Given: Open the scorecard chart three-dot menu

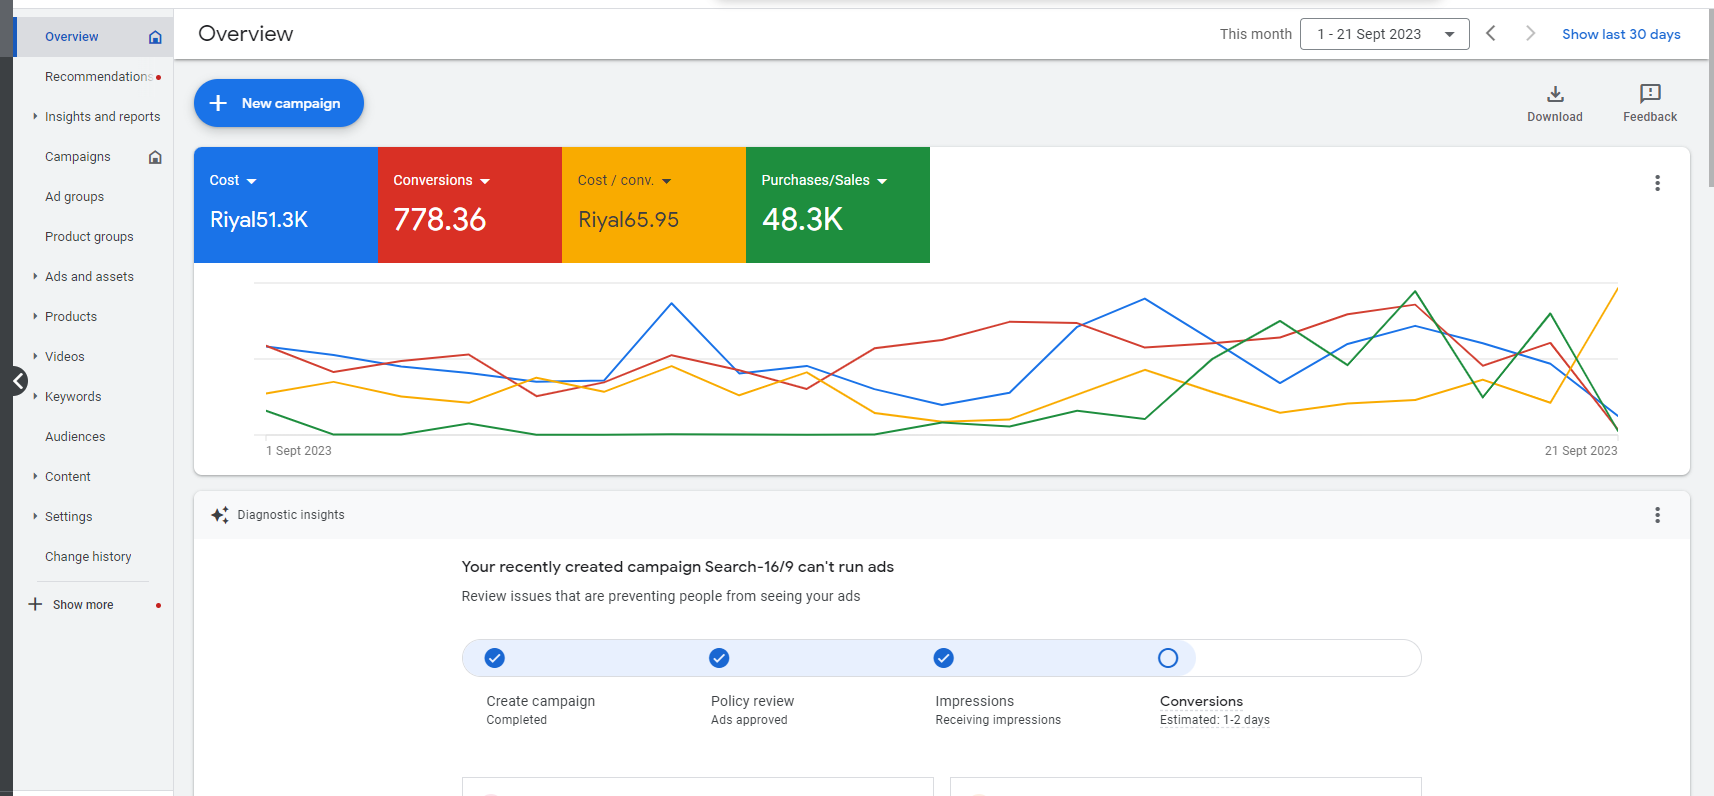Looking at the screenshot, I should click(1656, 183).
